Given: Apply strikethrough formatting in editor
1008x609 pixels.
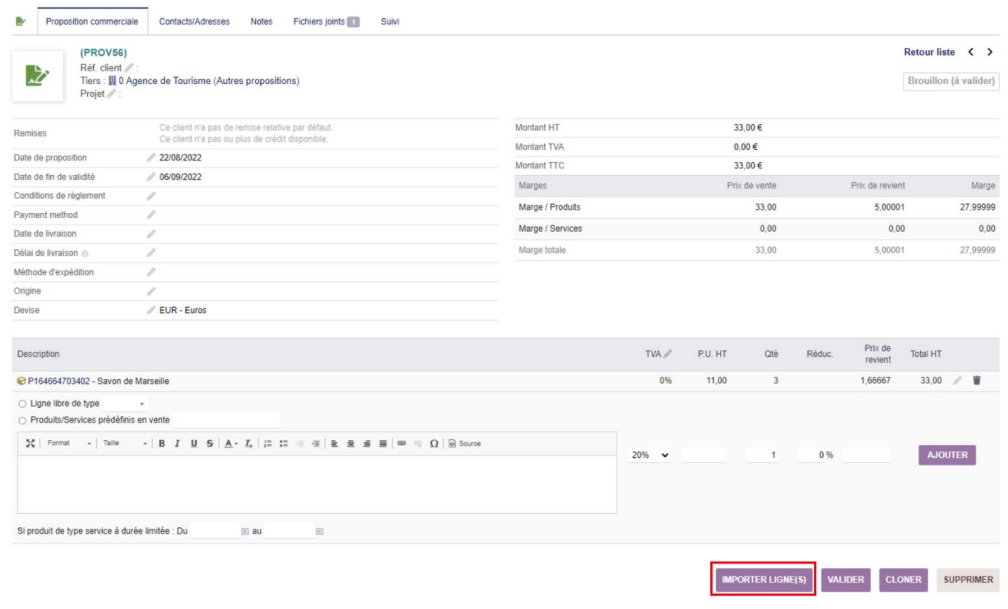Looking at the screenshot, I should tap(210, 444).
